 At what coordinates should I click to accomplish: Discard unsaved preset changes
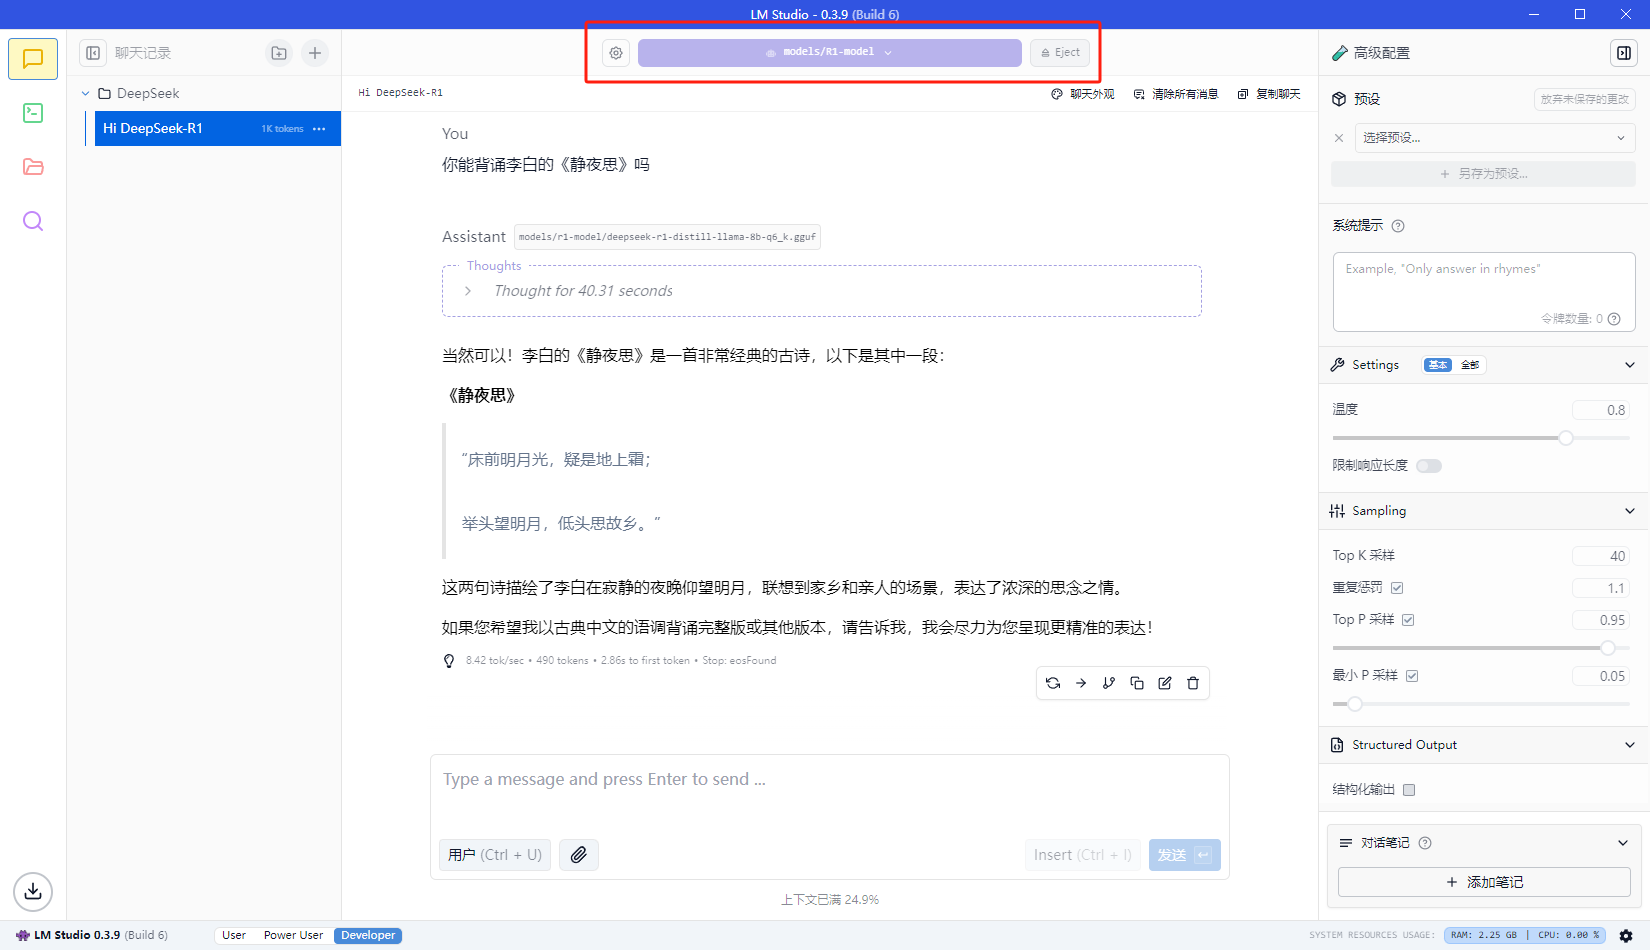[x=1585, y=99]
